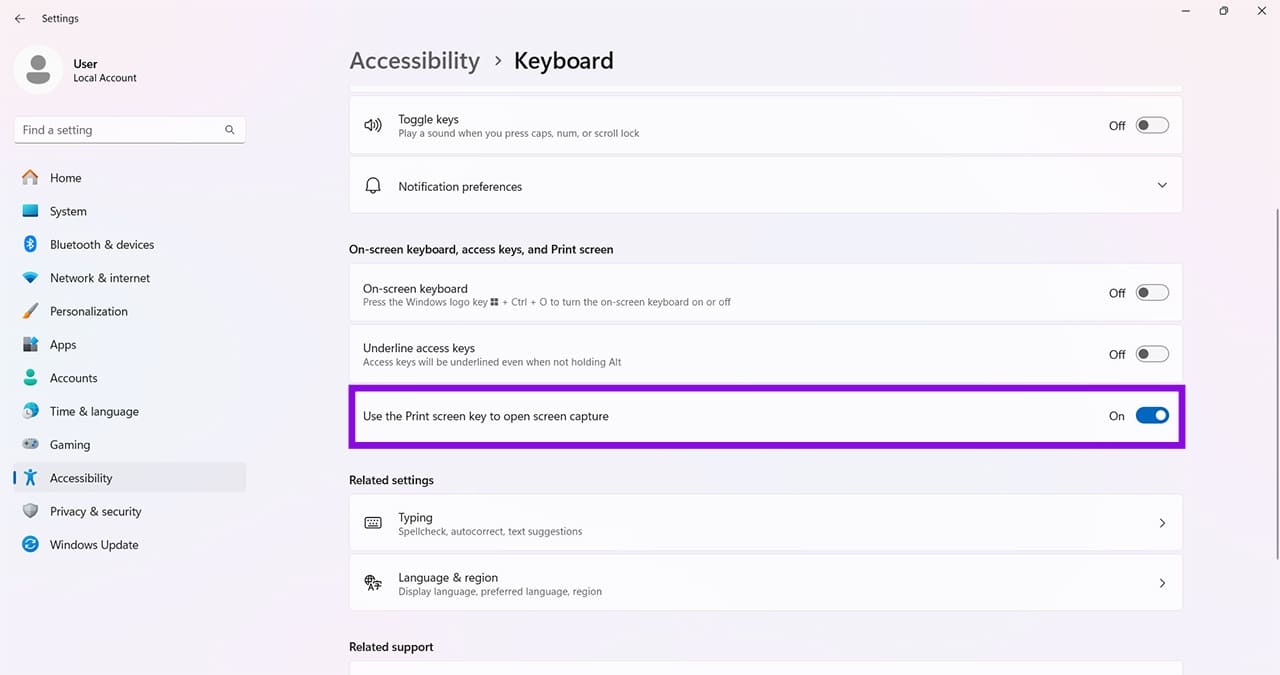
Task: Enable the On-screen keyboard toggle
Action: click(1152, 293)
